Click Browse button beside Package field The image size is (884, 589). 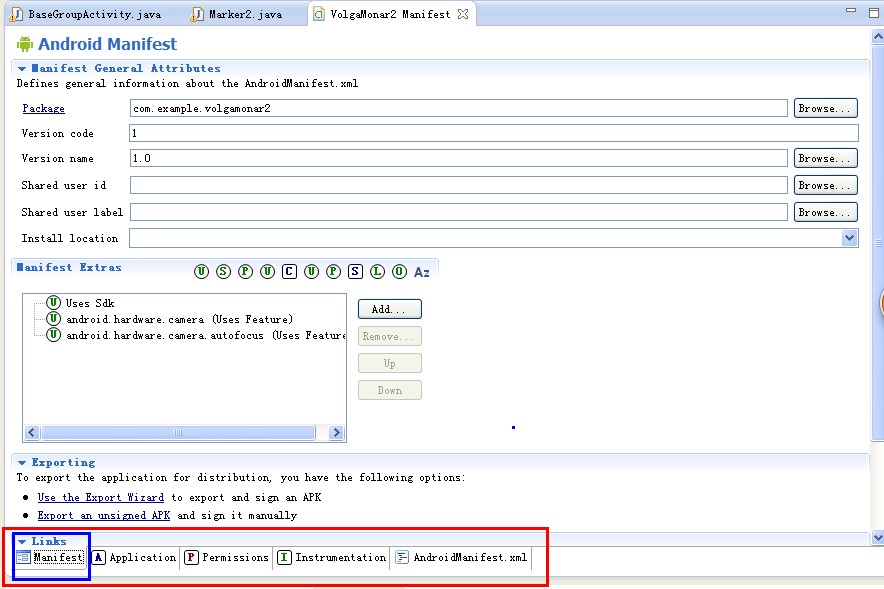pyautogui.click(x=825, y=108)
